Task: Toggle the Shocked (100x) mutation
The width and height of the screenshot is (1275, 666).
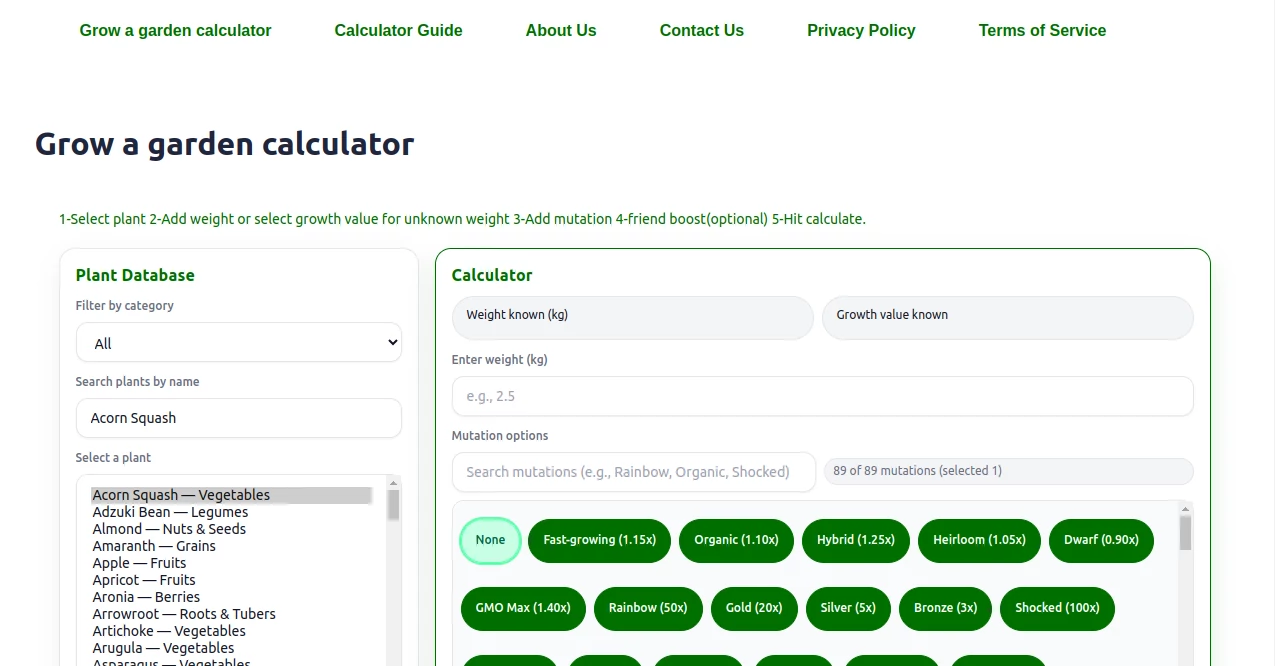Action: point(1057,608)
